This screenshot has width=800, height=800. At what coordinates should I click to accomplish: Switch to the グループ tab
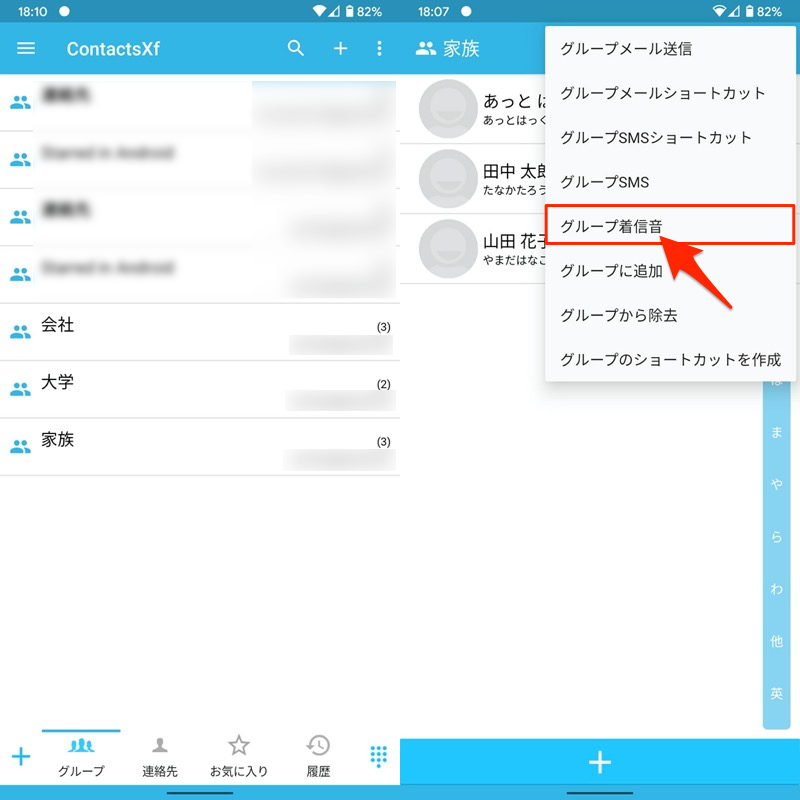coord(81,756)
